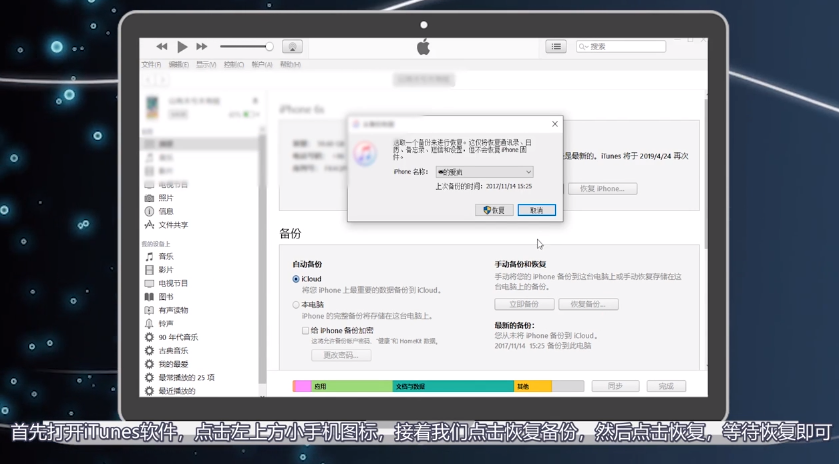Open the 最常播放的 25 项 playlist

(186, 377)
